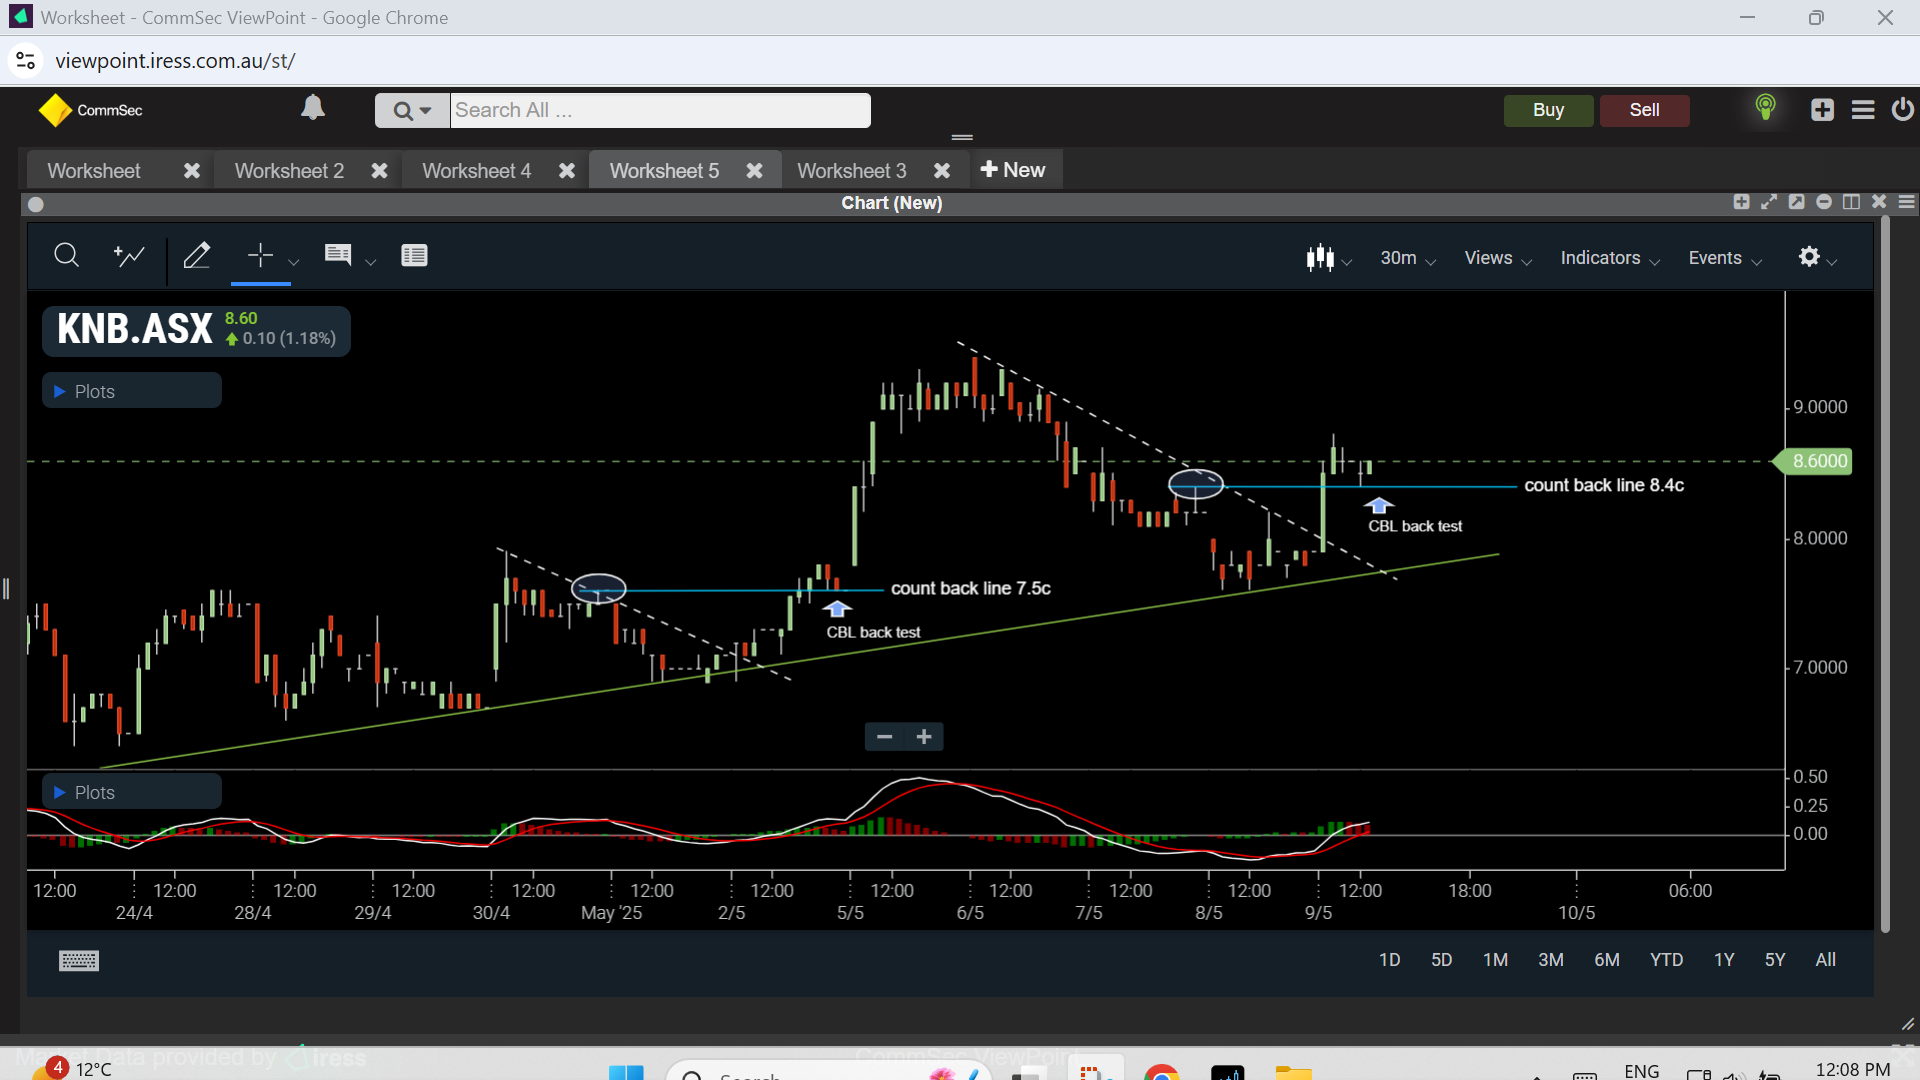Select the crosshair cursor tool
Screen dimensions: 1920x1080
pos(260,256)
